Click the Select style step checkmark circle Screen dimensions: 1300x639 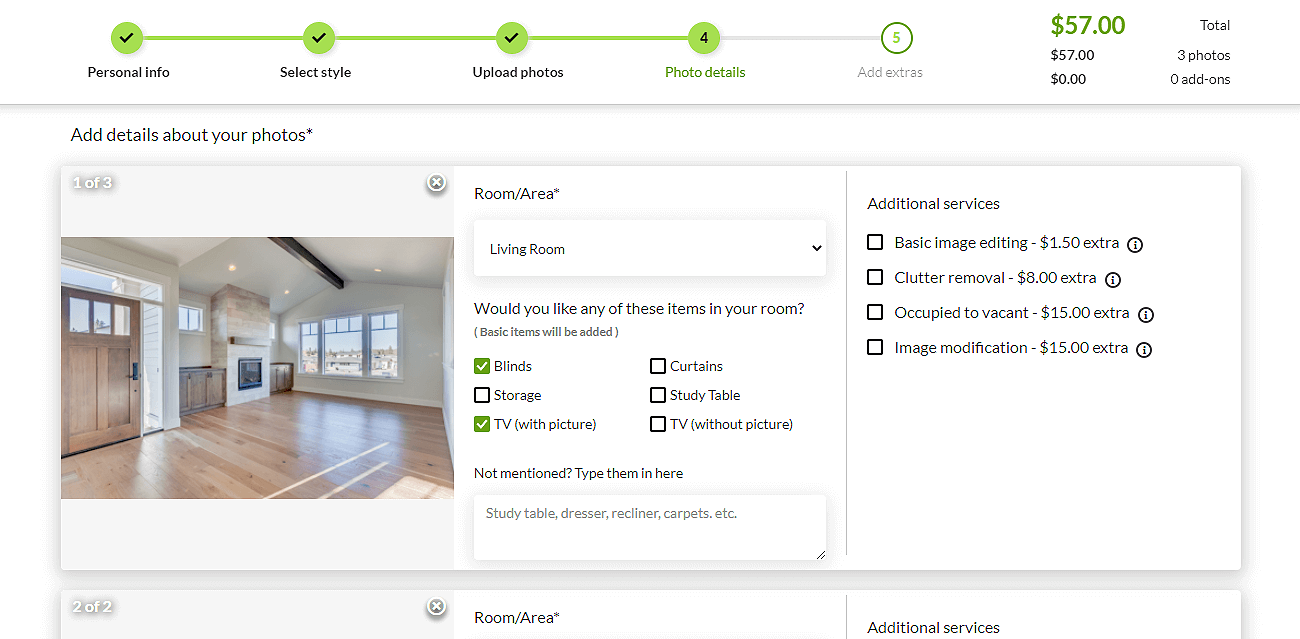coord(319,38)
